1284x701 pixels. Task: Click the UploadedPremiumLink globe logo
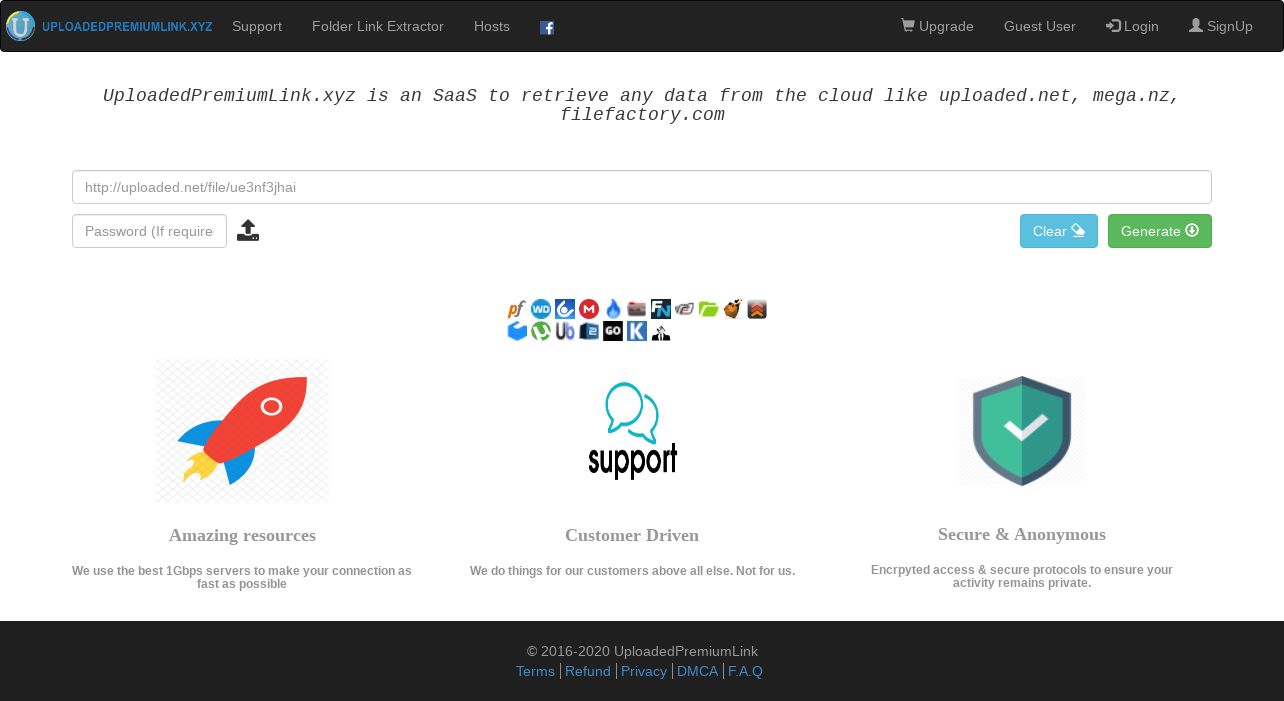(x=20, y=26)
